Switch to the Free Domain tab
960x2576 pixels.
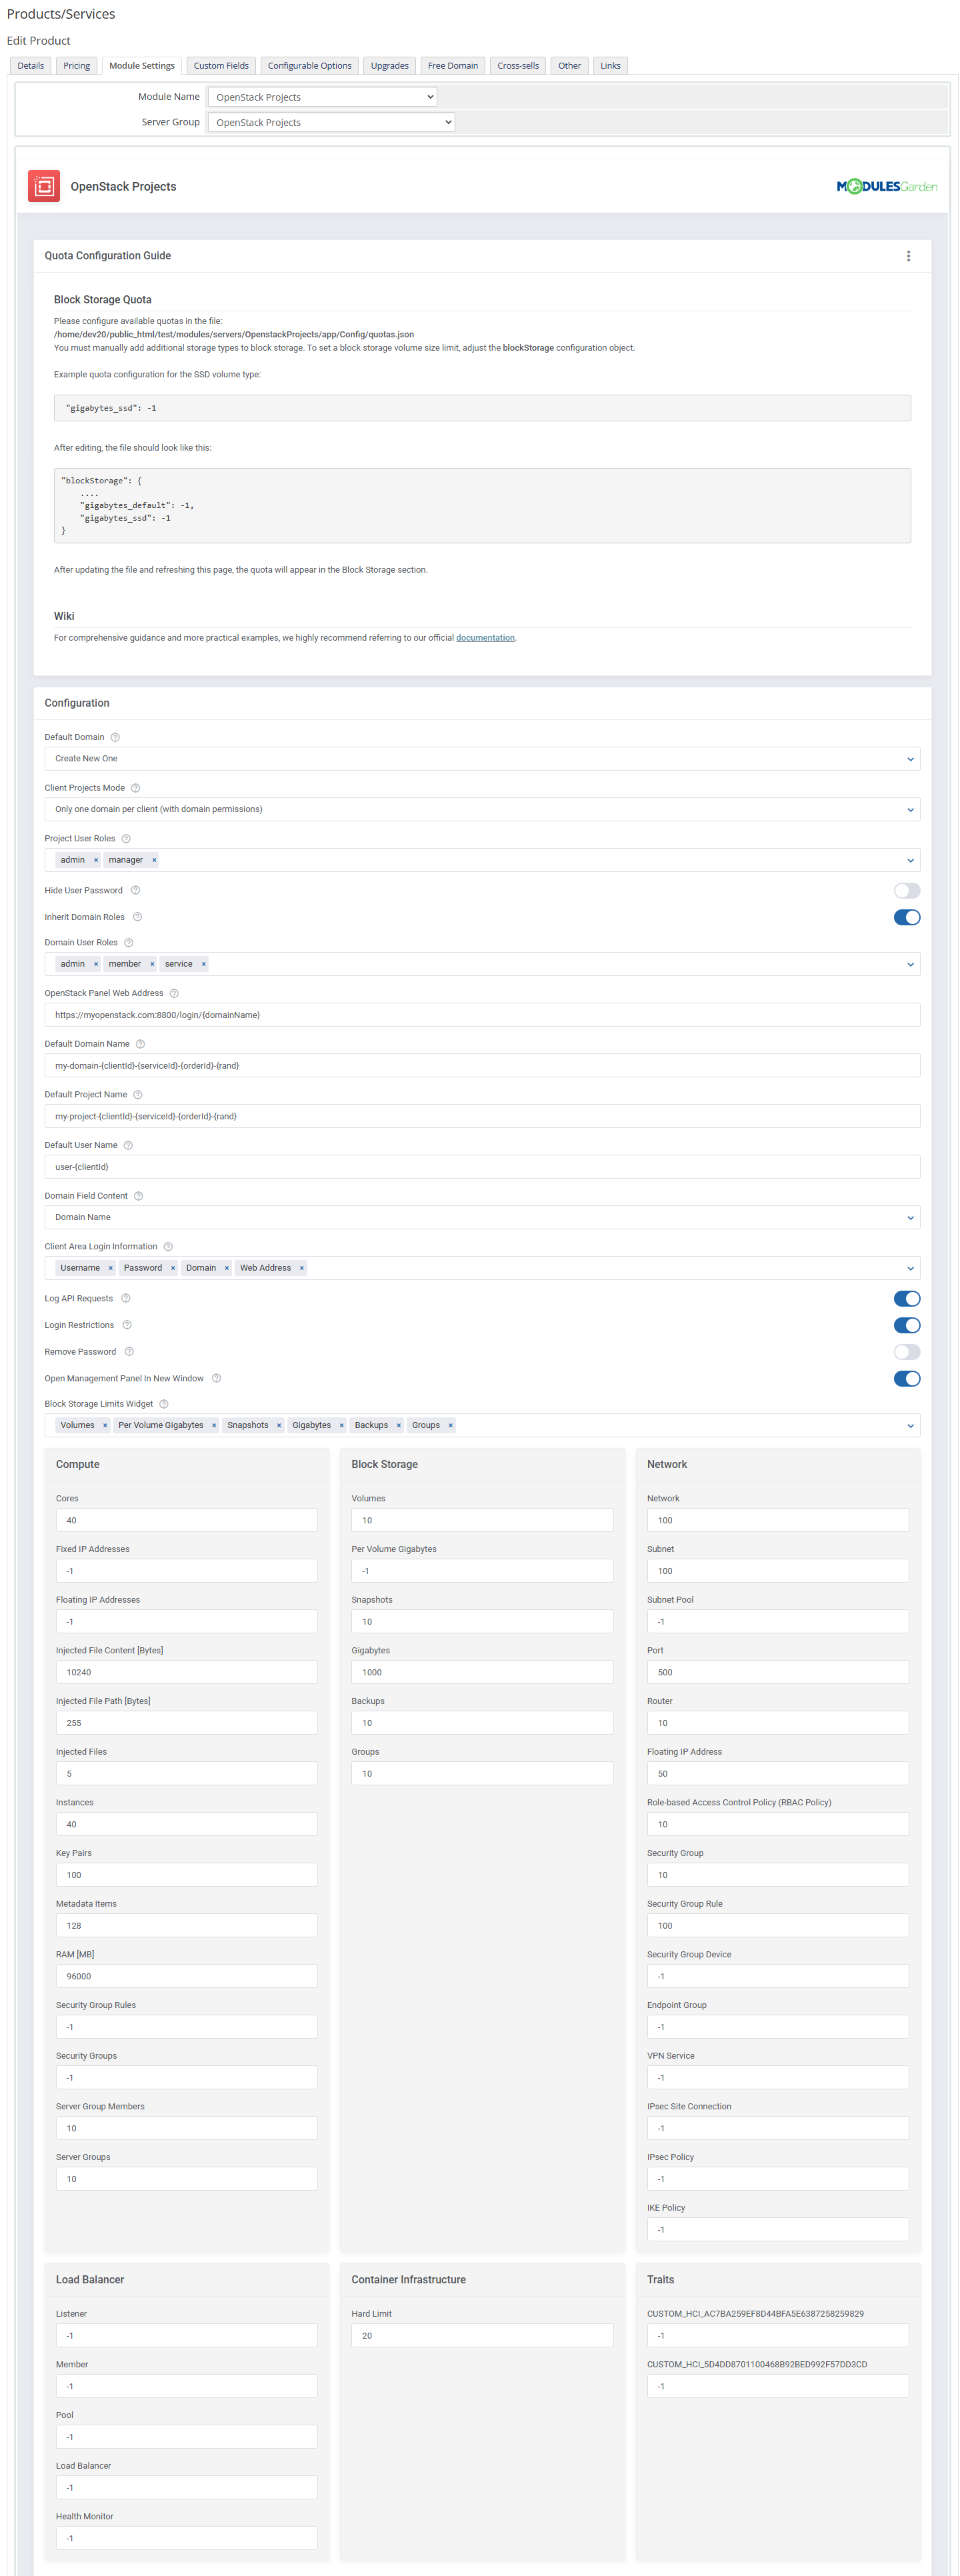[453, 66]
